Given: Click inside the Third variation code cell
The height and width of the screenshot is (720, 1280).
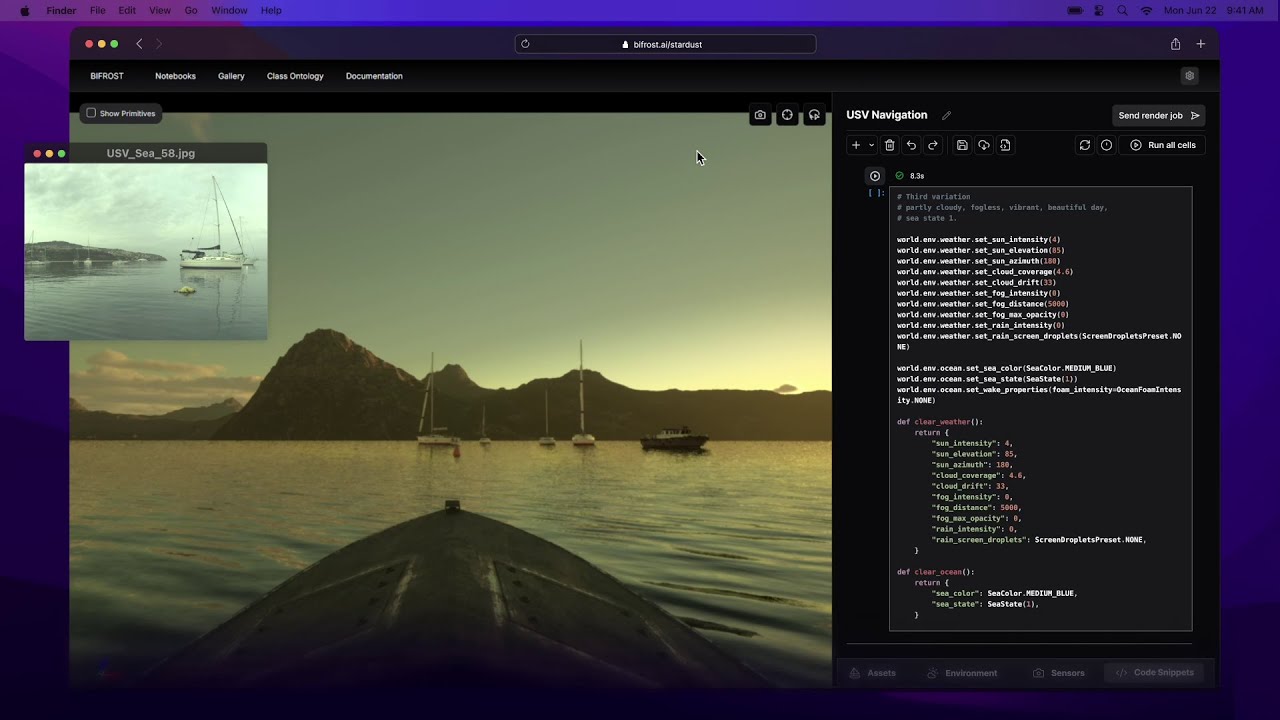Looking at the screenshot, I should click(x=1040, y=408).
